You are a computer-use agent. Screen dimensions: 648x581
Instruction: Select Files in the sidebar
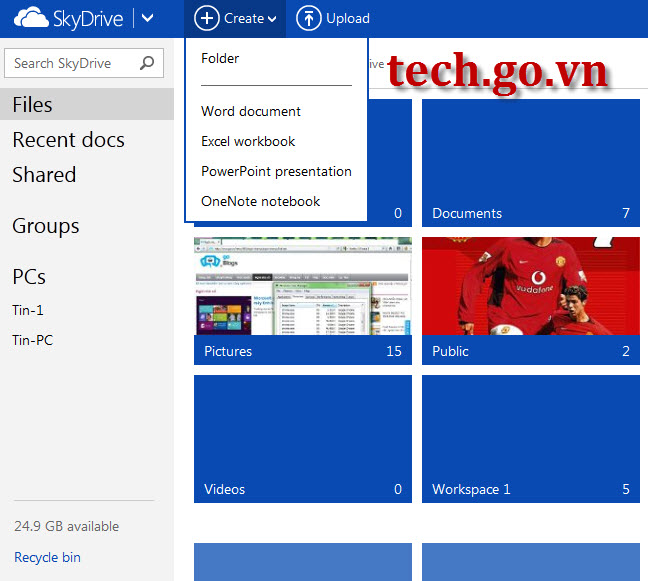pyautogui.click(x=87, y=104)
